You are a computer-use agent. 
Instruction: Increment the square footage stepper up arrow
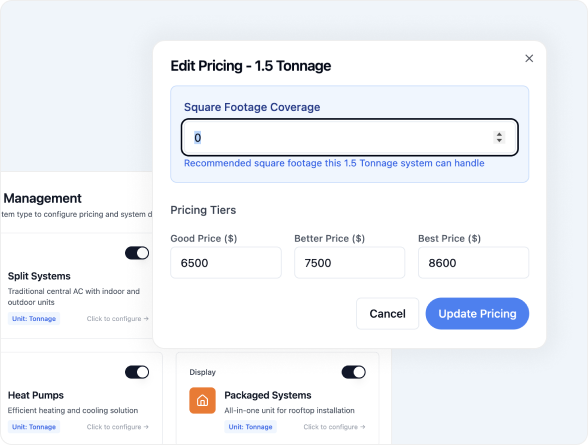[499, 134]
